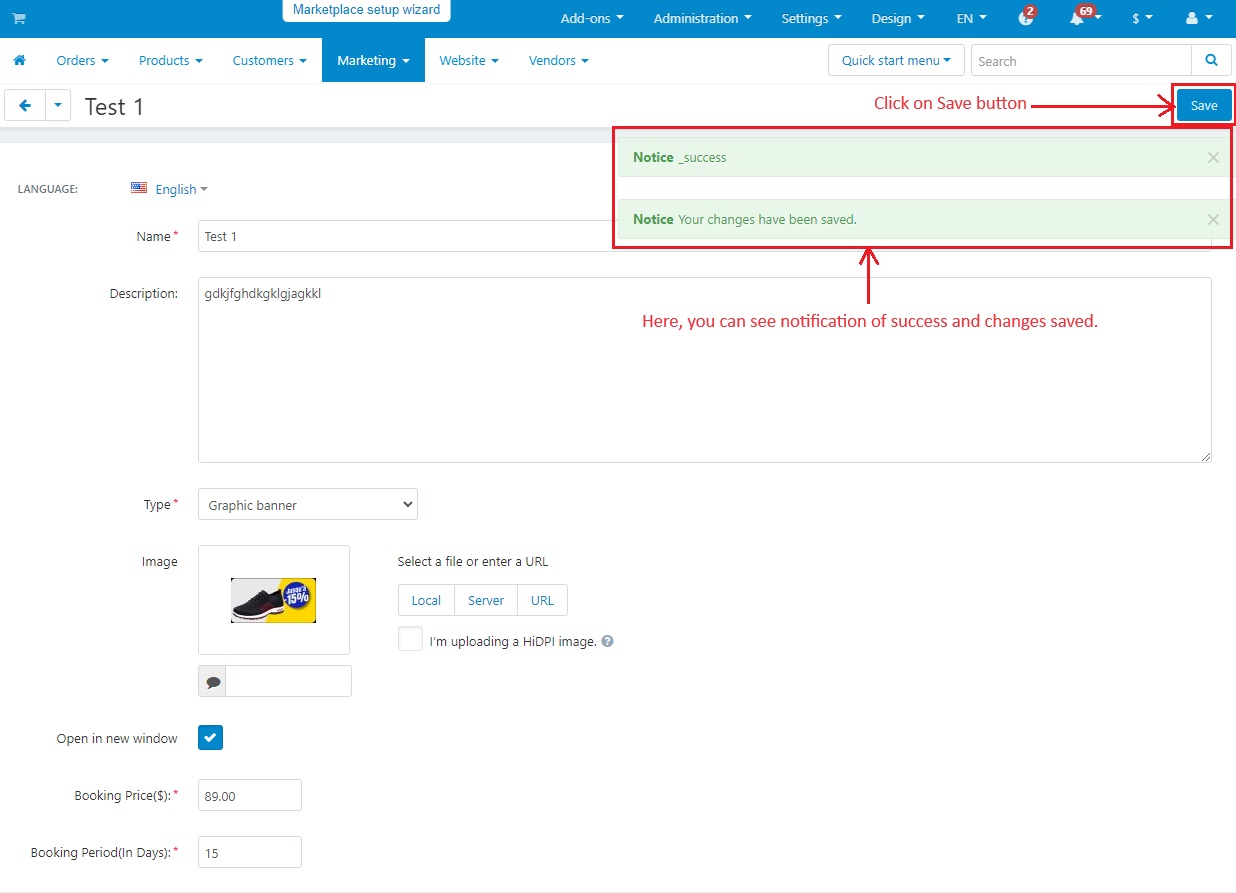Click the back arrow button
The height and width of the screenshot is (893, 1236).
click(25, 105)
